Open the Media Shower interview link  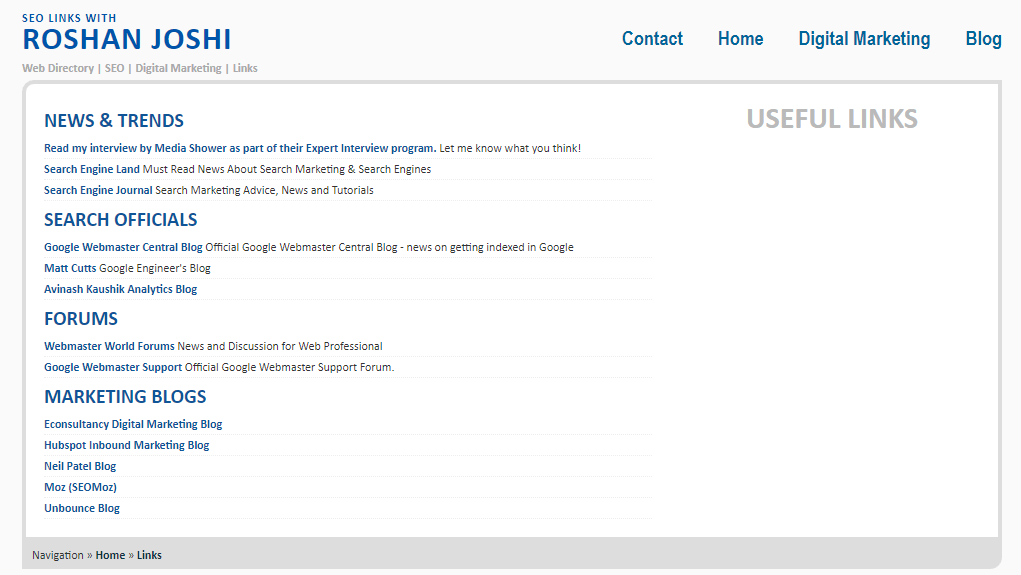(240, 148)
